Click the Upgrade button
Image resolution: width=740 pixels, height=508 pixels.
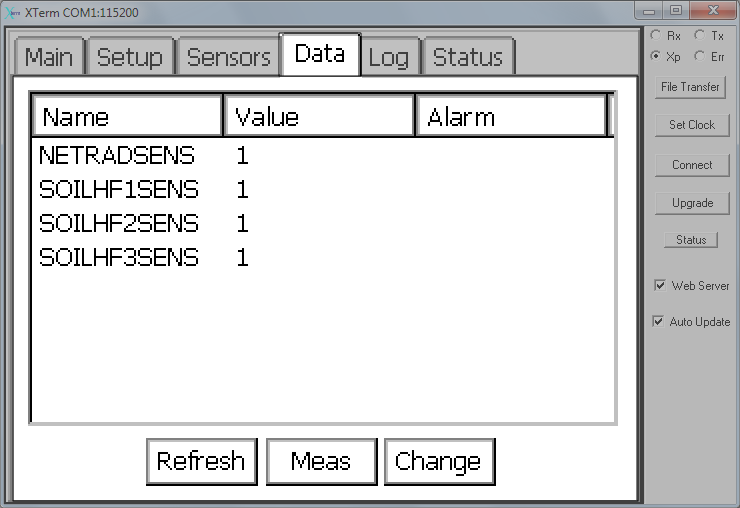(692, 203)
